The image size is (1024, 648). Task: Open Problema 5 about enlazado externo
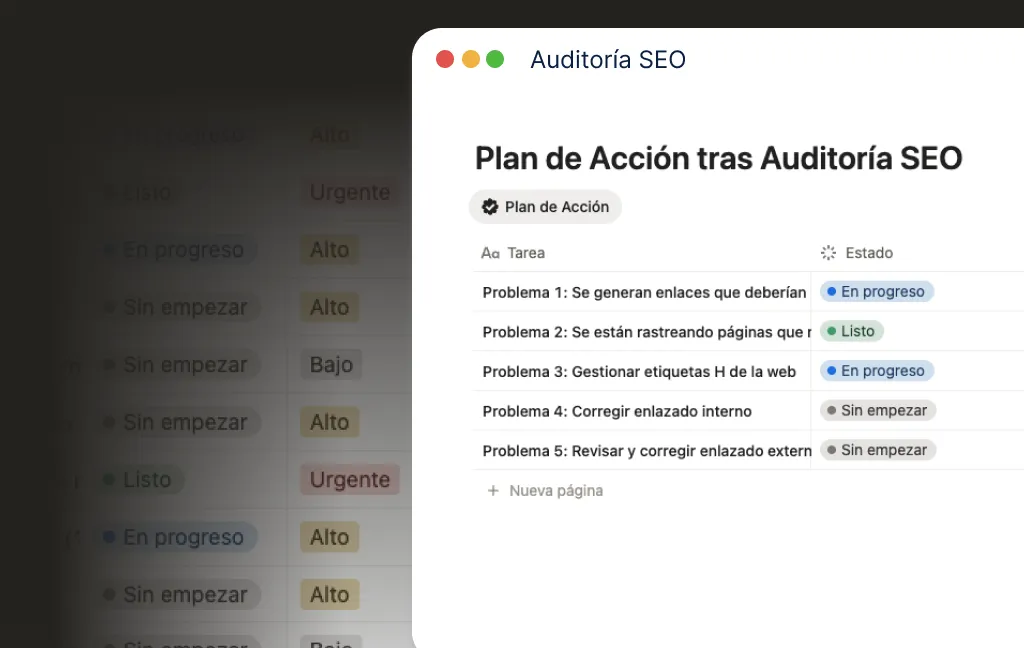click(x=645, y=451)
